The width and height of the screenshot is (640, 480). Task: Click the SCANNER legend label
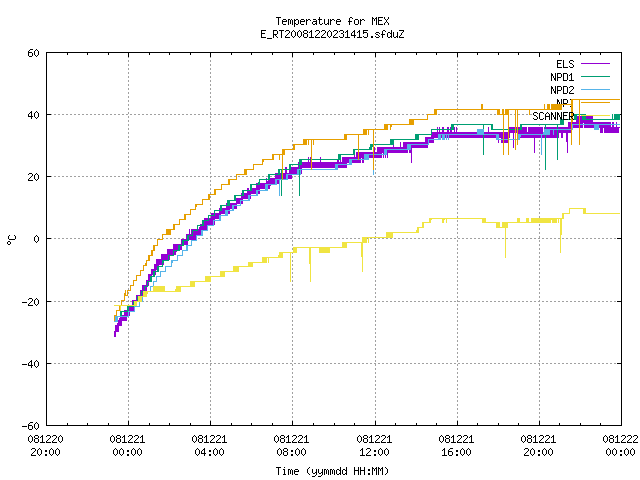coord(553,116)
